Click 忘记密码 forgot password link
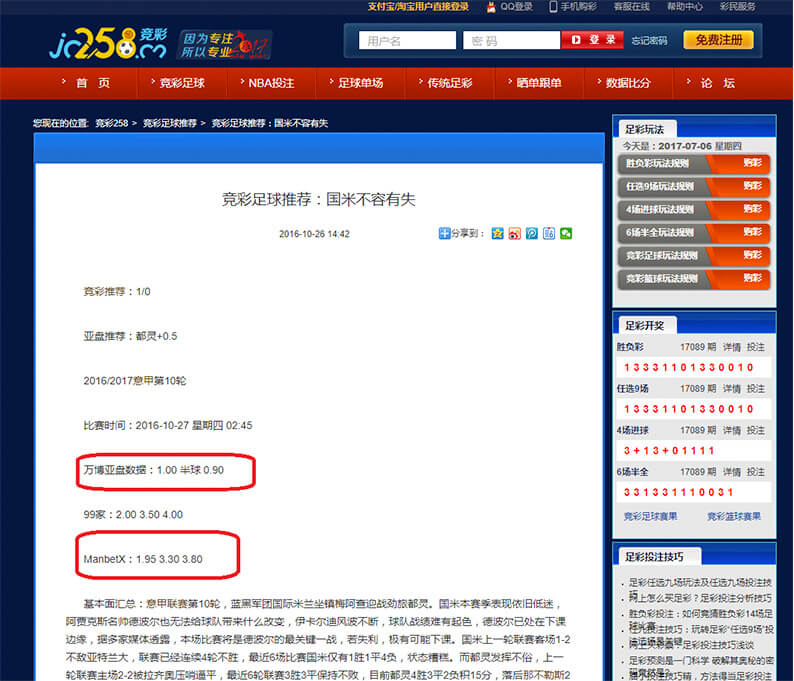Viewport: 794px width, 681px height. click(649, 41)
